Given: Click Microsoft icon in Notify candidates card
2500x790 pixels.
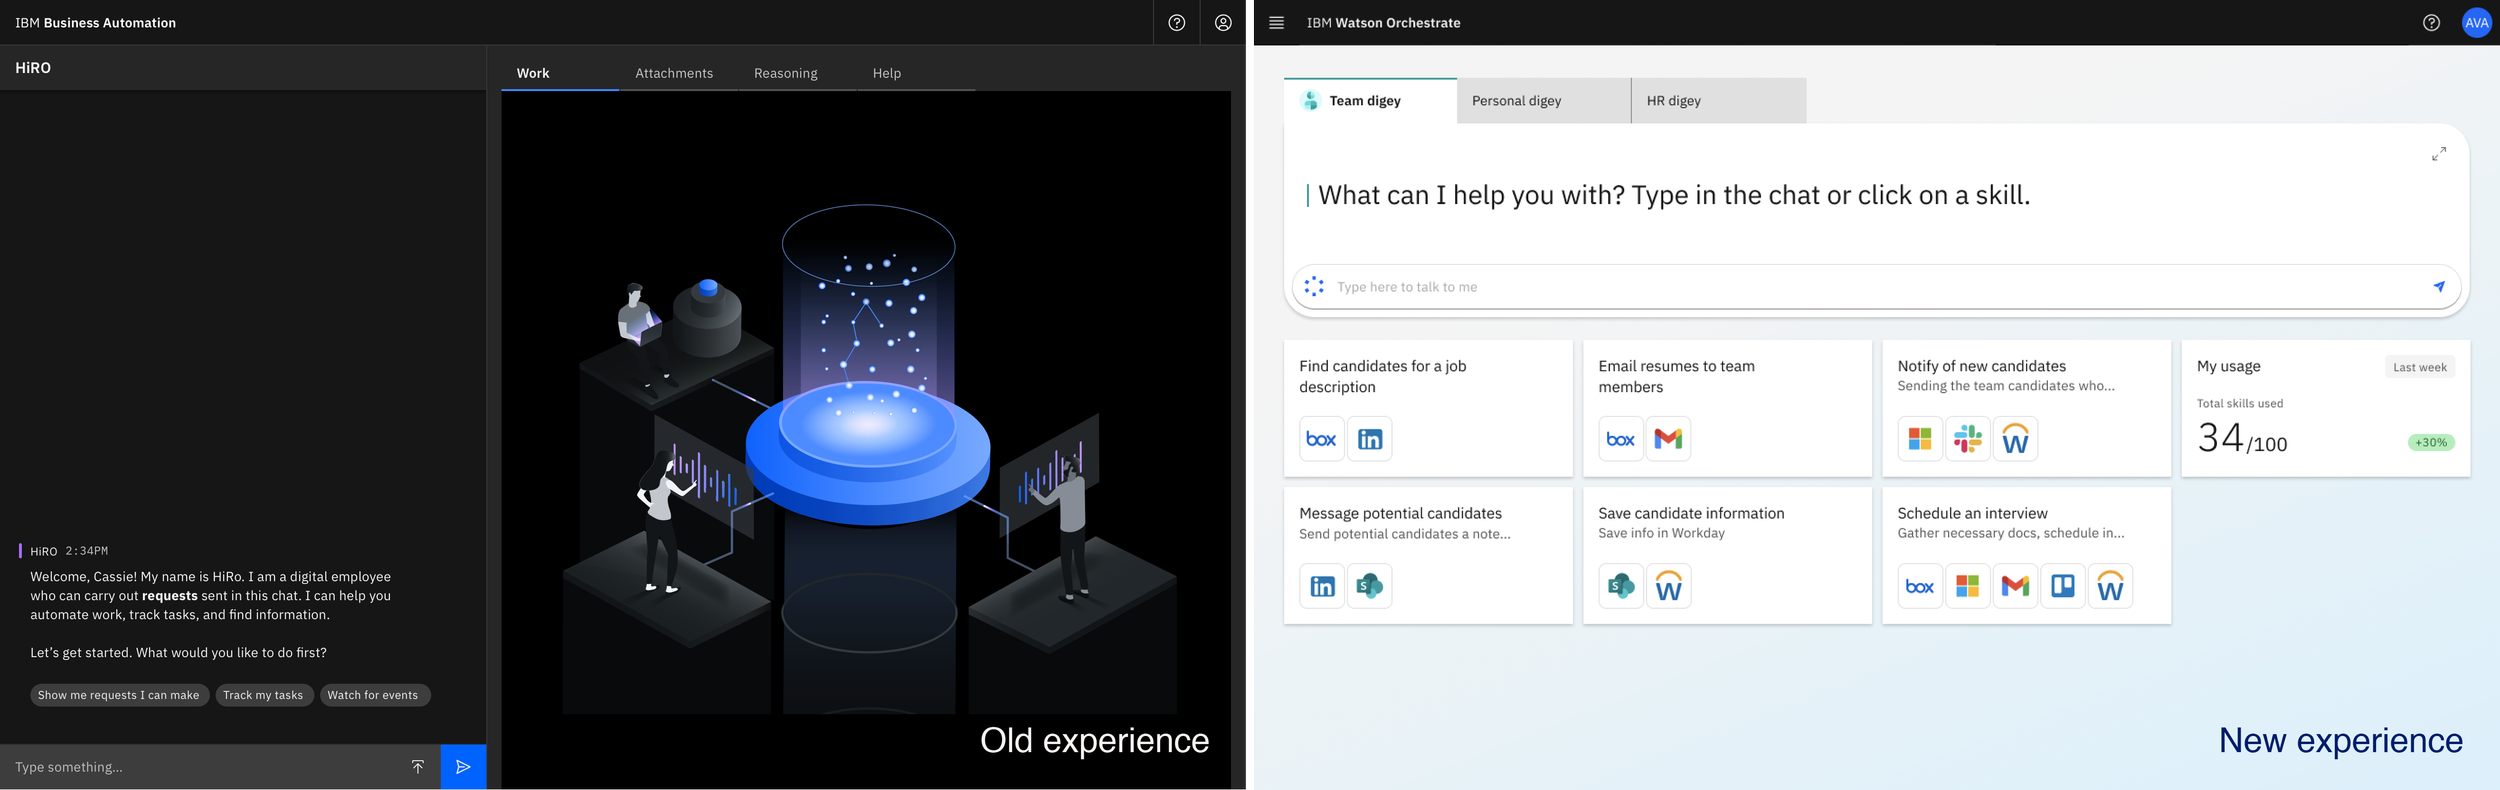Looking at the screenshot, I should point(1920,439).
